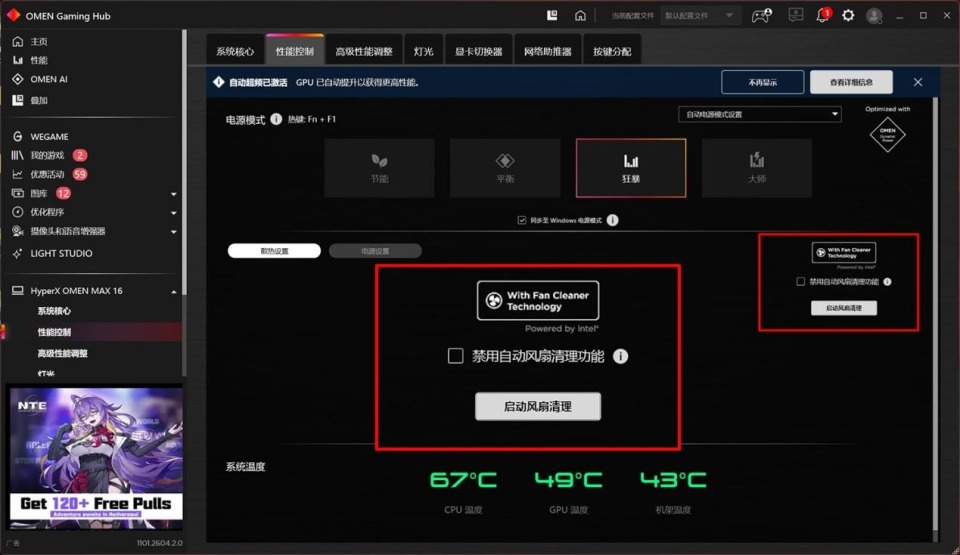The height and width of the screenshot is (555, 960).
Task: Click the version number 1101.2604.2.0
Action: (x=159, y=543)
